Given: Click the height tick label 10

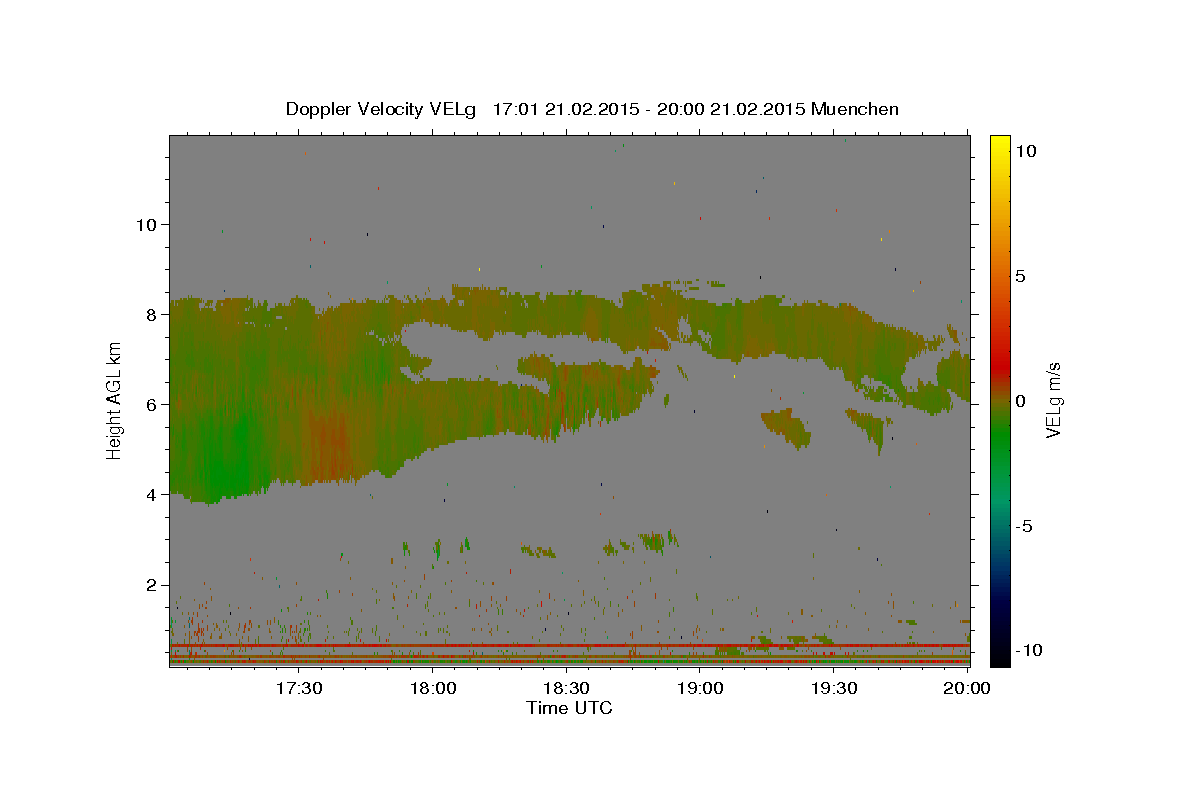Looking at the screenshot, I should [x=147, y=224].
